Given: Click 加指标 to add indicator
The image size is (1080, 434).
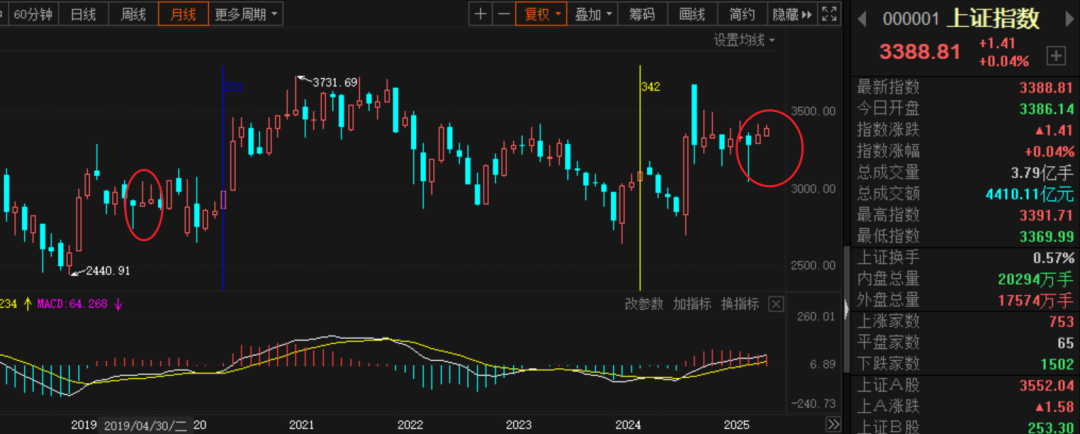Looking at the screenshot, I should (x=692, y=304).
